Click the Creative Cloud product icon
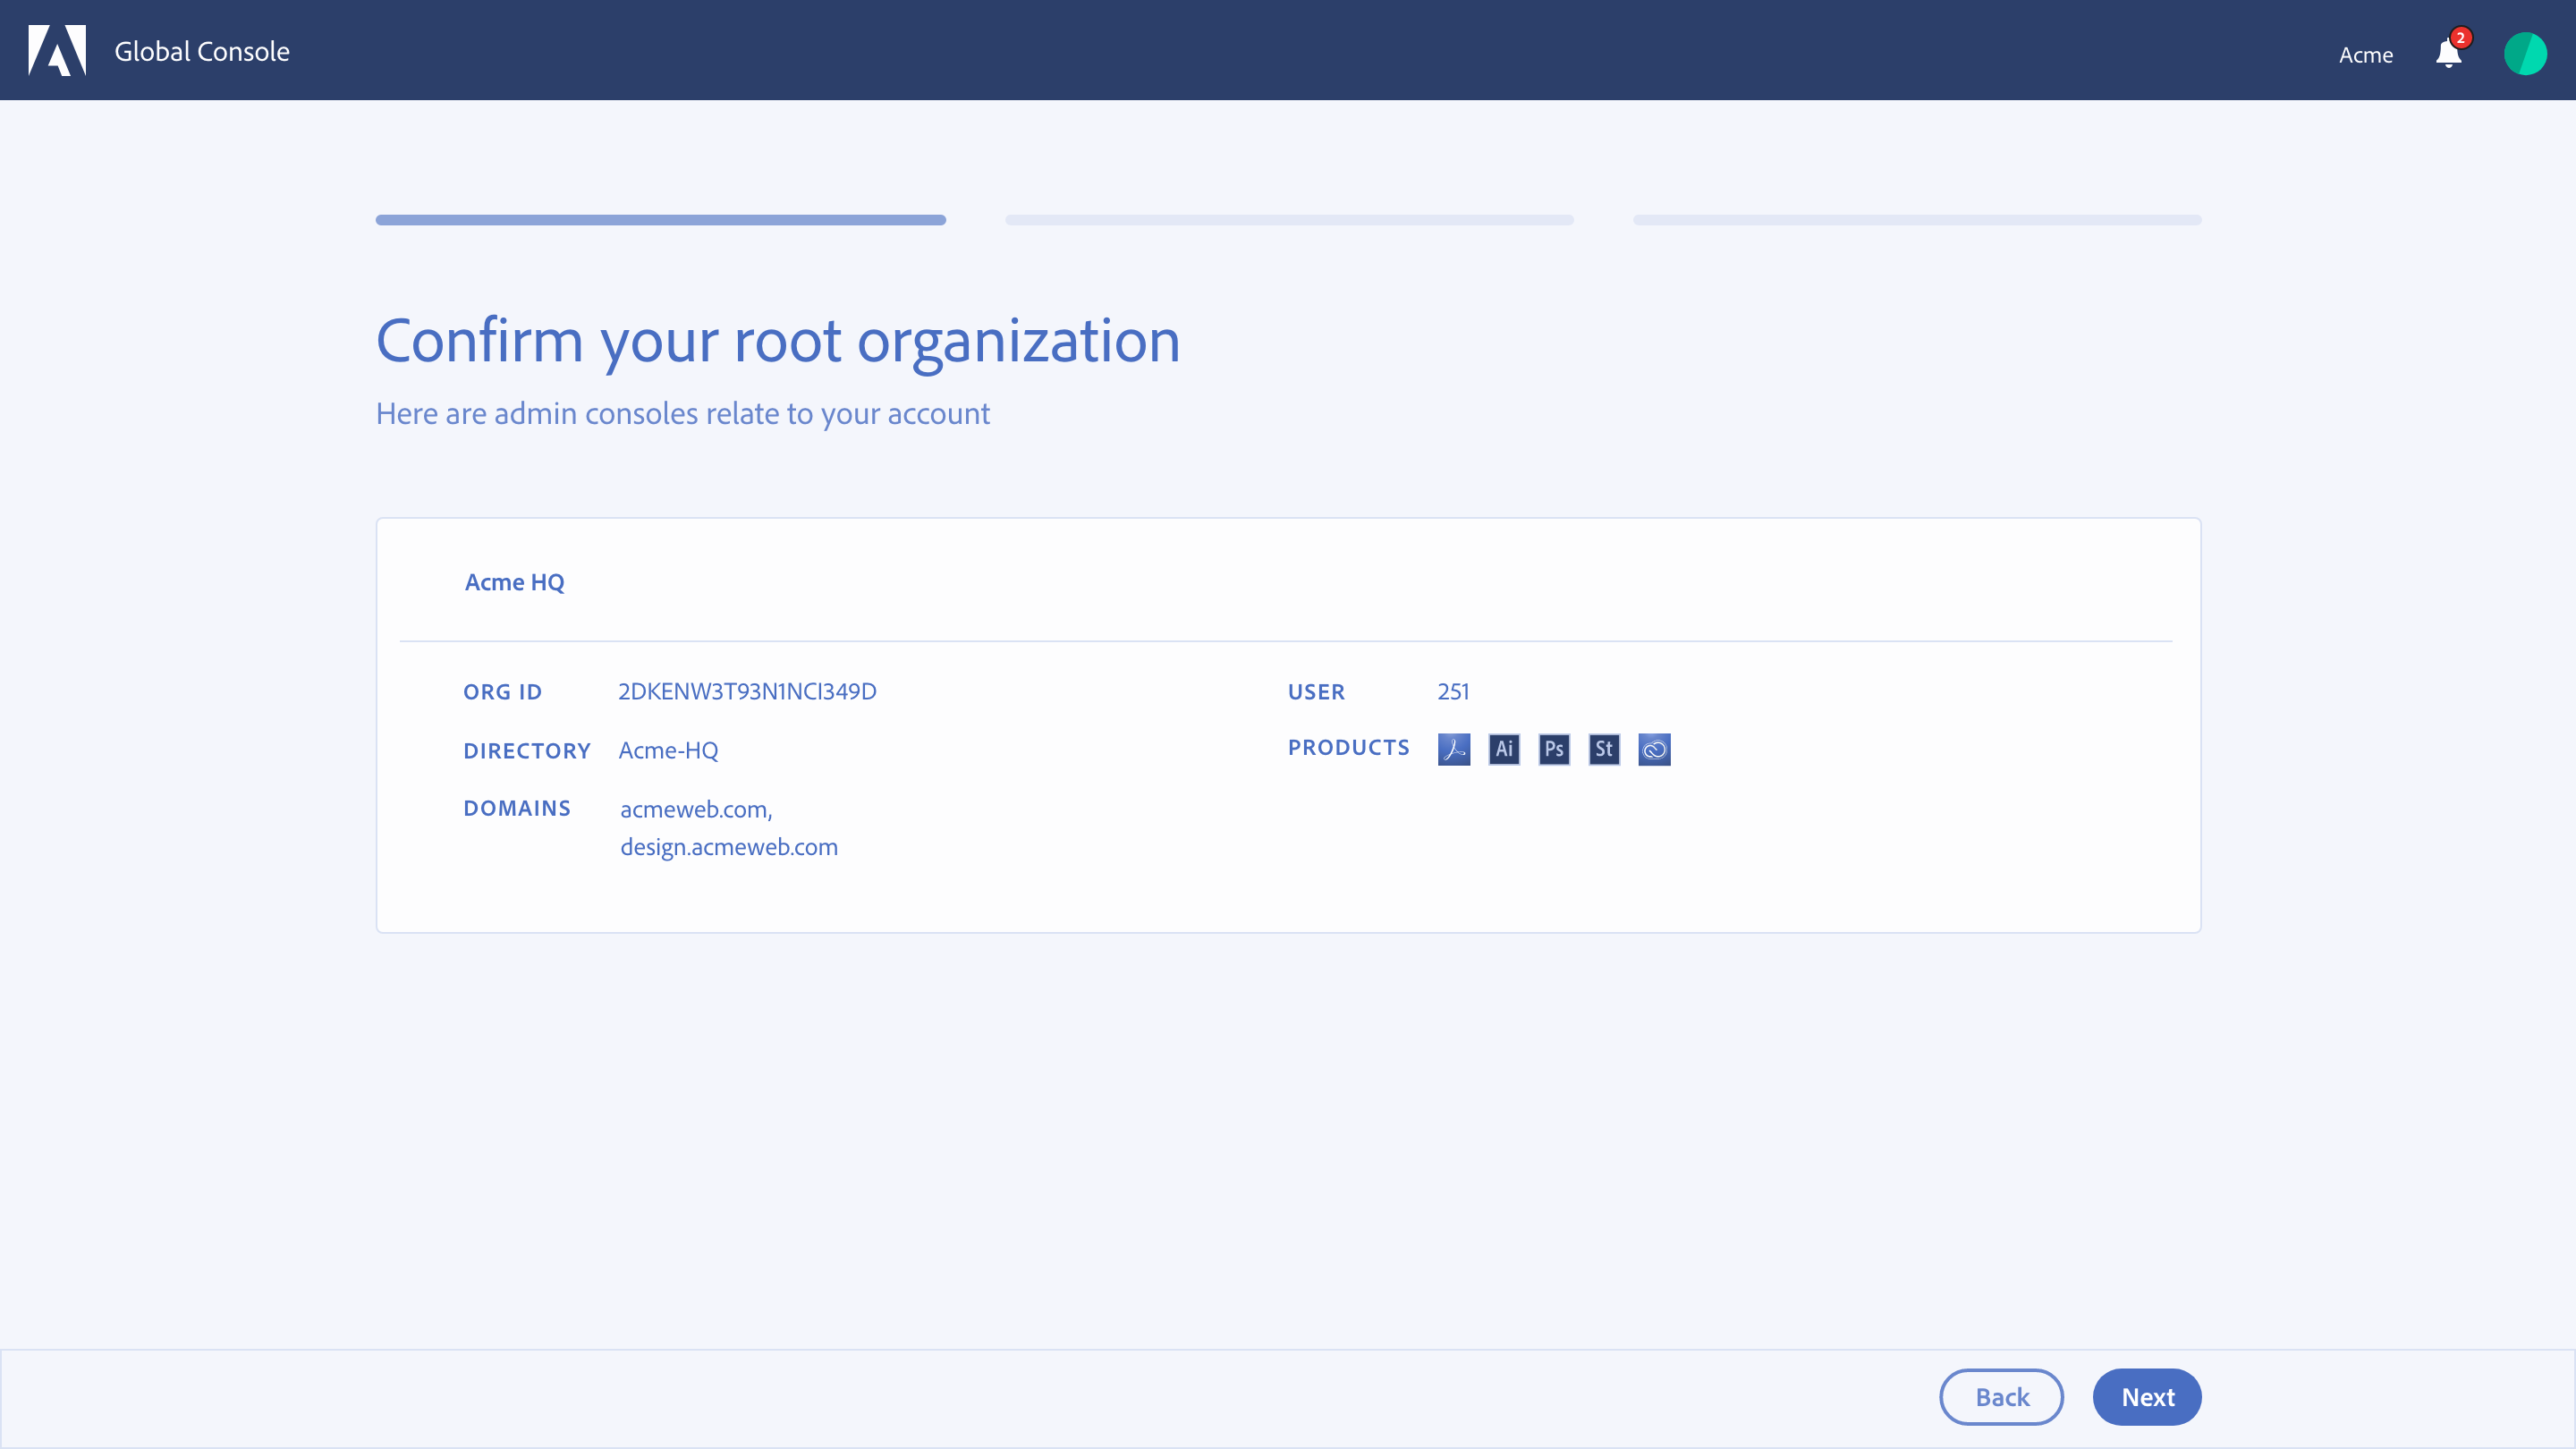The image size is (2576, 1449). point(1654,749)
